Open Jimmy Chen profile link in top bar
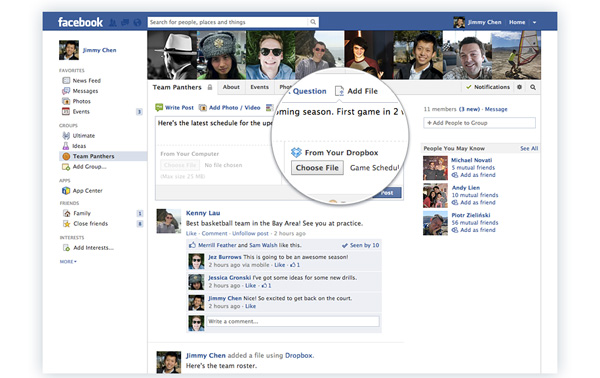The width and height of the screenshot is (600, 378). tap(484, 22)
